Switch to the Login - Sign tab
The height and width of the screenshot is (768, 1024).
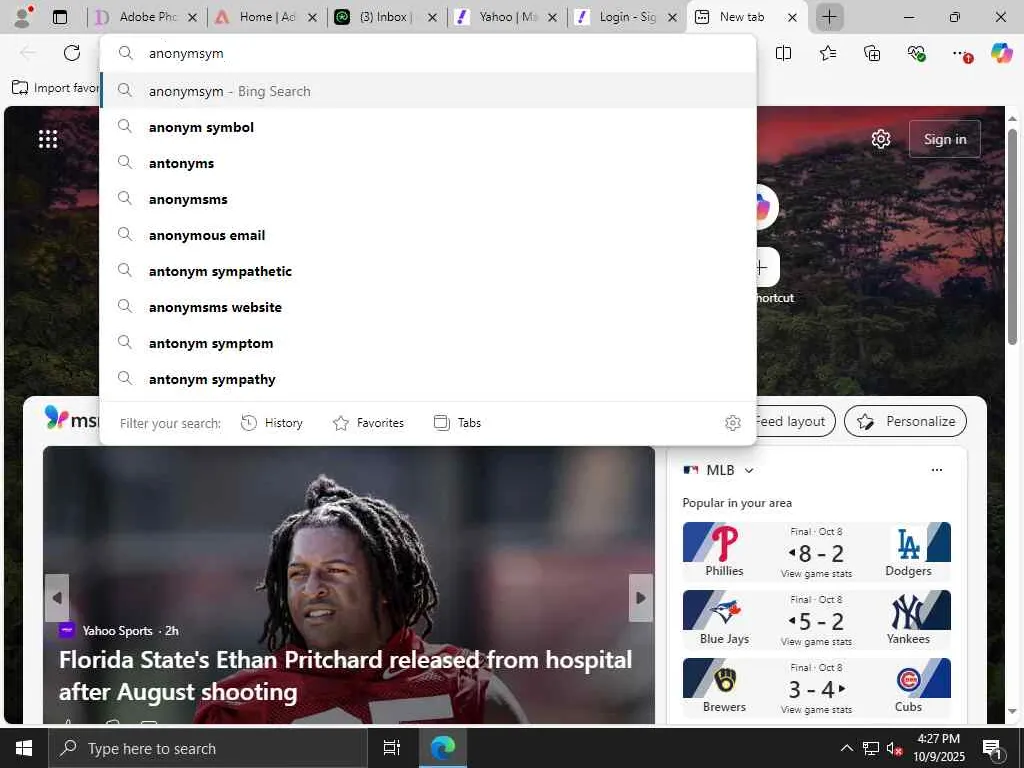point(627,17)
